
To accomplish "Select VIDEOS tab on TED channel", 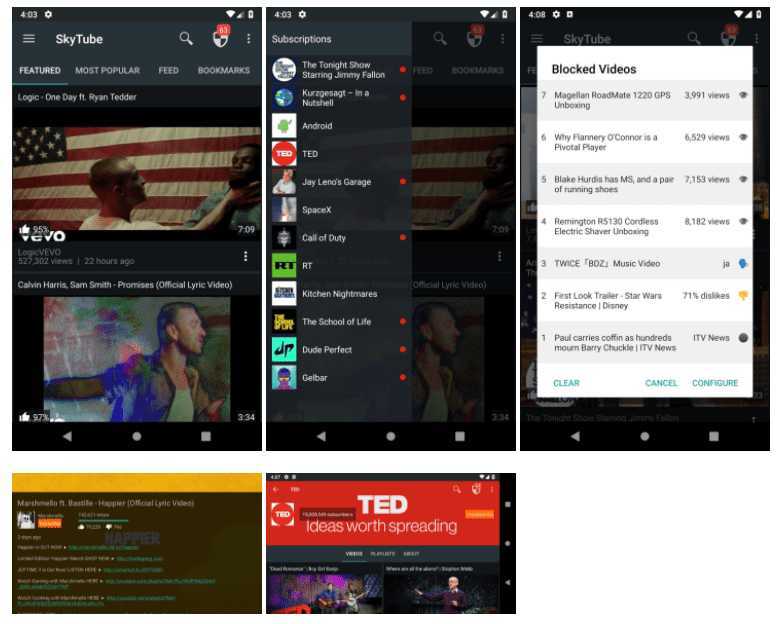I will (354, 554).
